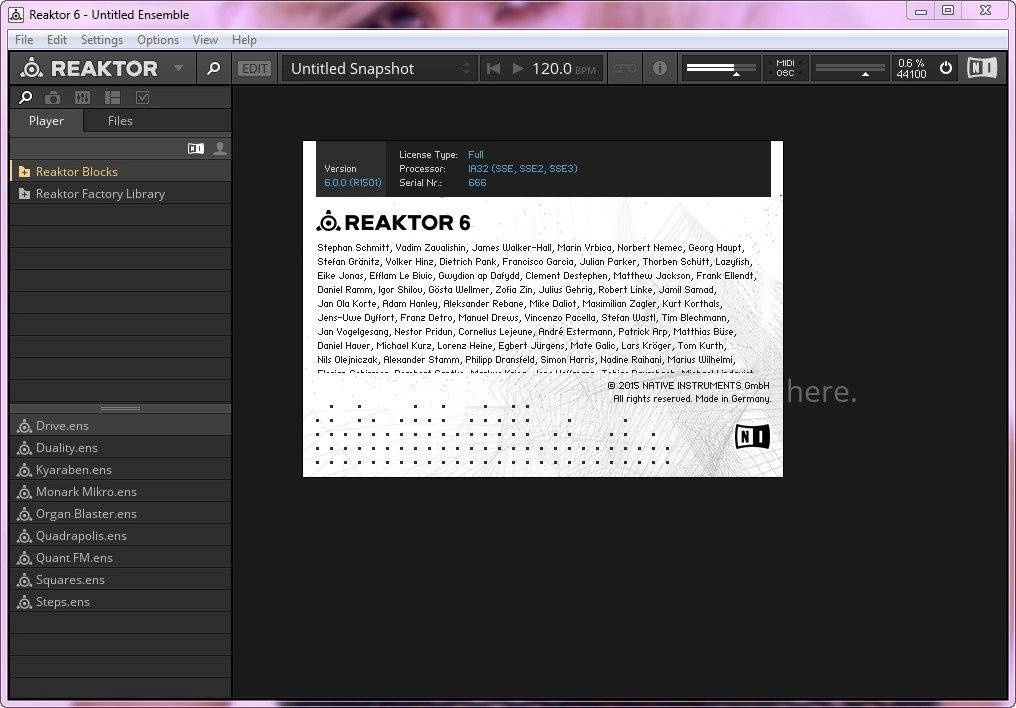Open the Edit menu
This screenshot has height=708, width=1016.
coord(57,40)
